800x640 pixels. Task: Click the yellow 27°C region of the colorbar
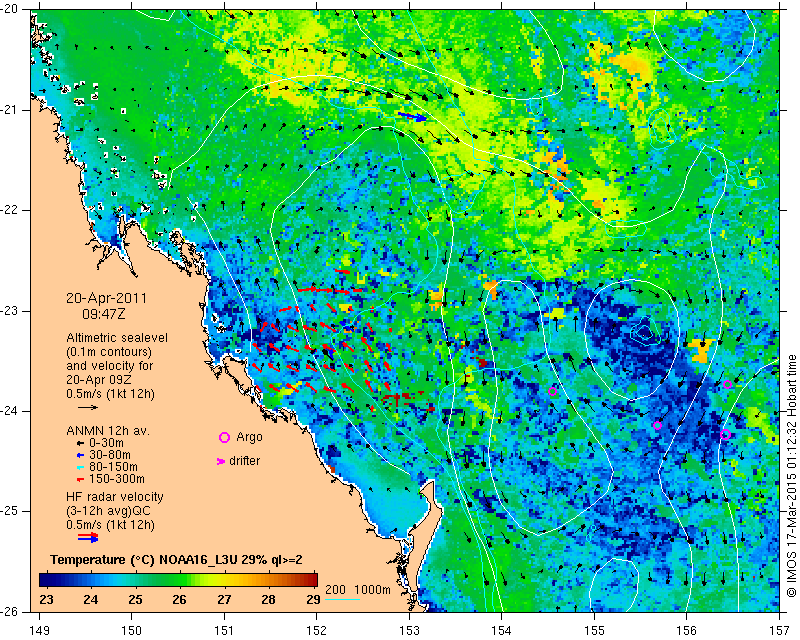(224, 580)
